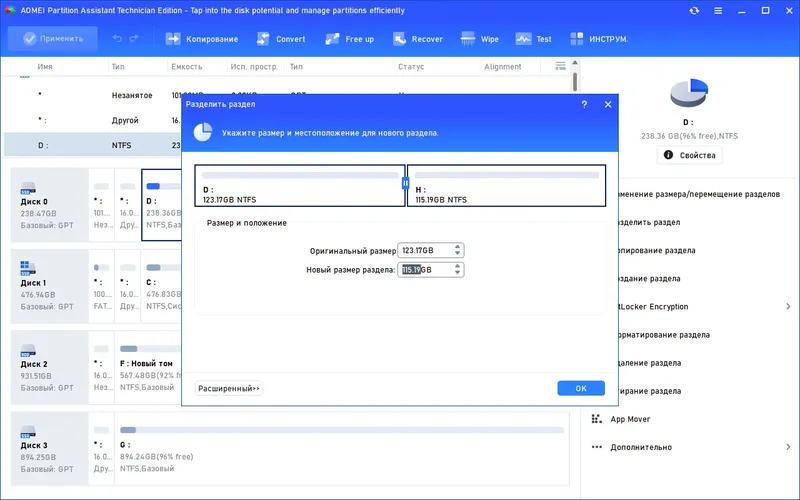Click the redo arrow icon
Image resolution: width=800 pixels, height=500 pixels.
pyautogui.click(x=134, y=39)
